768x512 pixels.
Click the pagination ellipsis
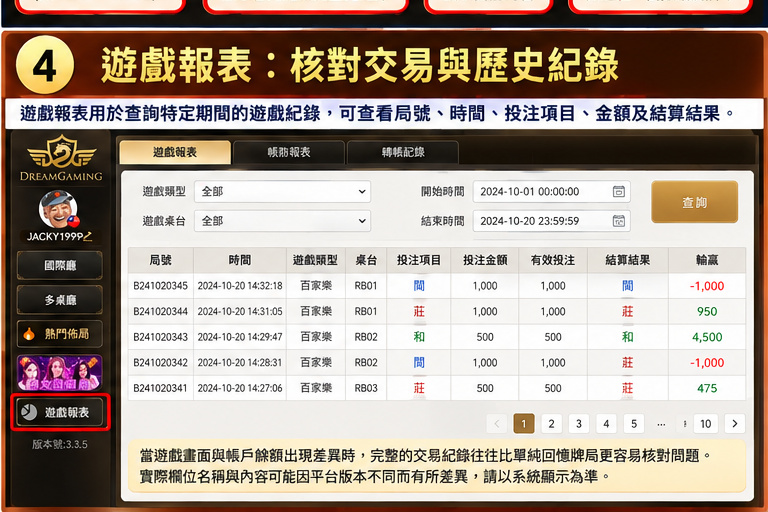click(661, 424)
